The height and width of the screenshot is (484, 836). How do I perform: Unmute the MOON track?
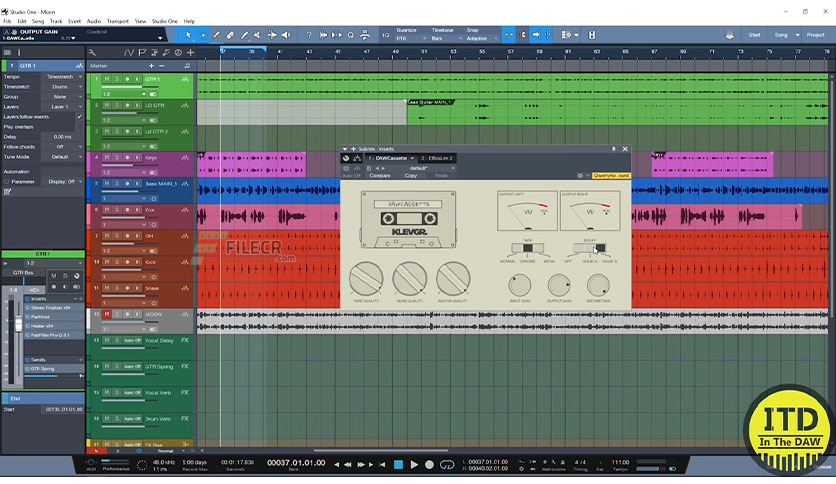point(107,314)
